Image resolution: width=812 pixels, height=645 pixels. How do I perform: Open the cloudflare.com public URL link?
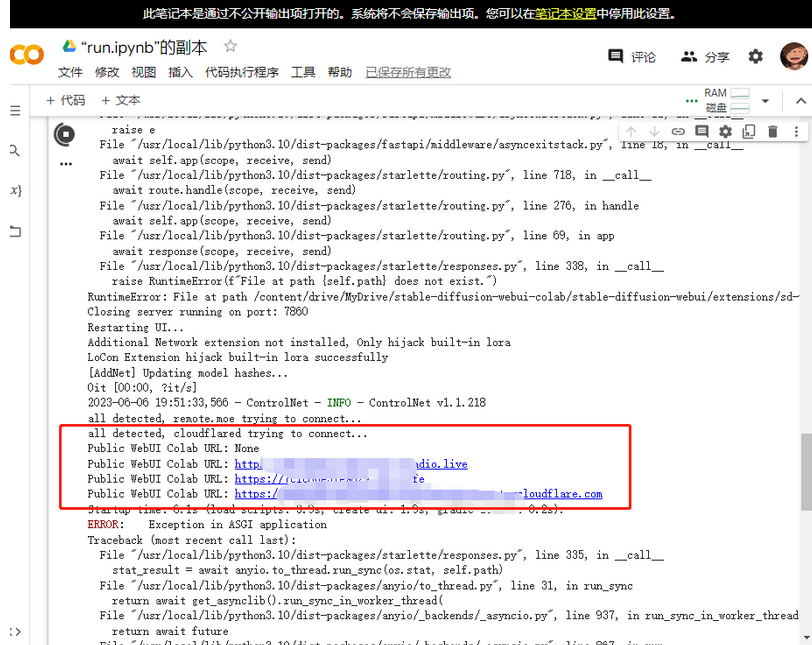coord(418,494)
